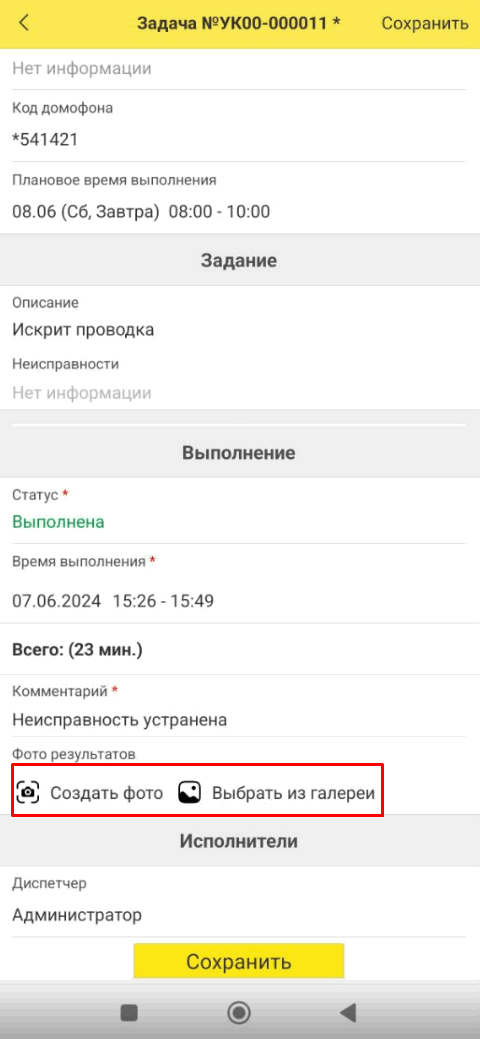Tap the camera icon to create photo
The width and height of the screenshot is (480, 1039).
click(28, 792)
